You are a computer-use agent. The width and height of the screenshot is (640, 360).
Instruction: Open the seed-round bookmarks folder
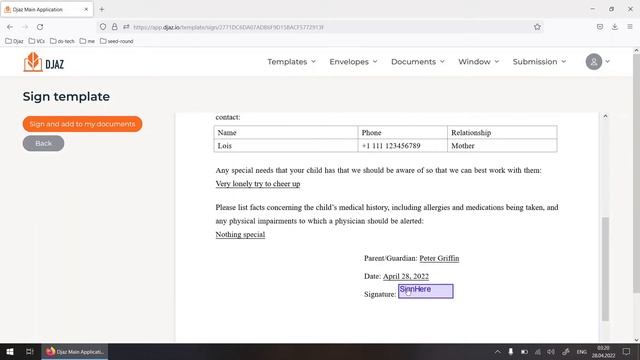116,41
